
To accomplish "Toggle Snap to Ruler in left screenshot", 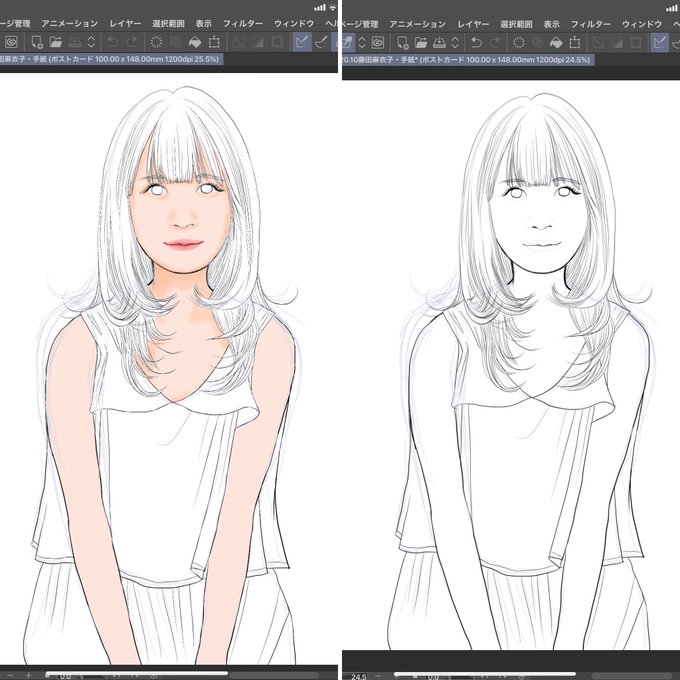I will click(x=302, y=42).
